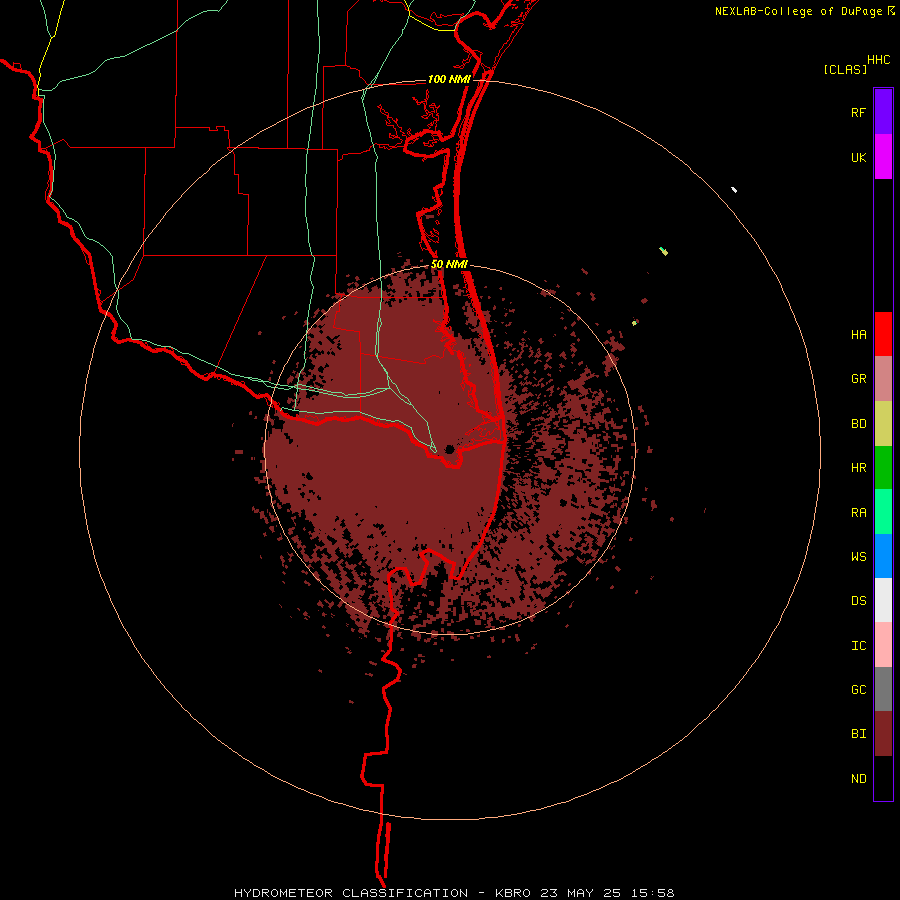Click the 50 NMI range ring label

449,264
